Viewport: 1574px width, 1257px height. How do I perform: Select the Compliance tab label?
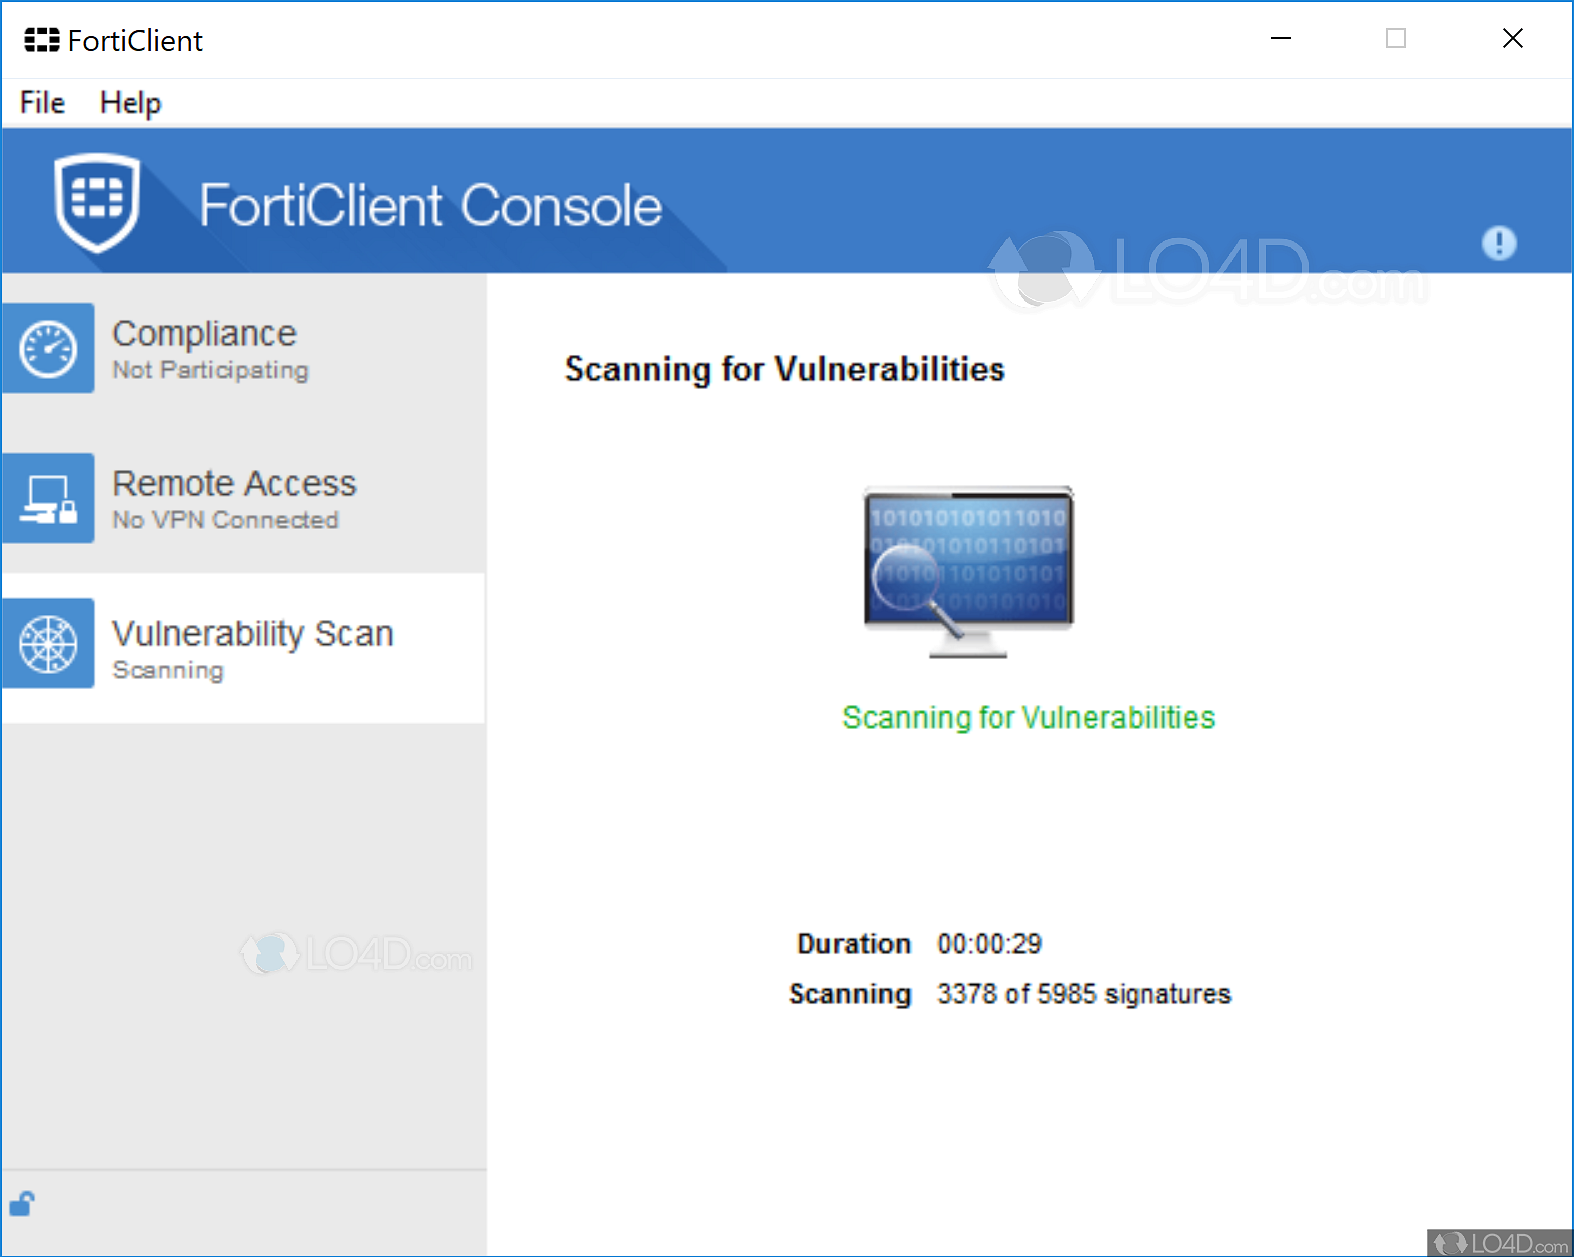click(204, 333)
